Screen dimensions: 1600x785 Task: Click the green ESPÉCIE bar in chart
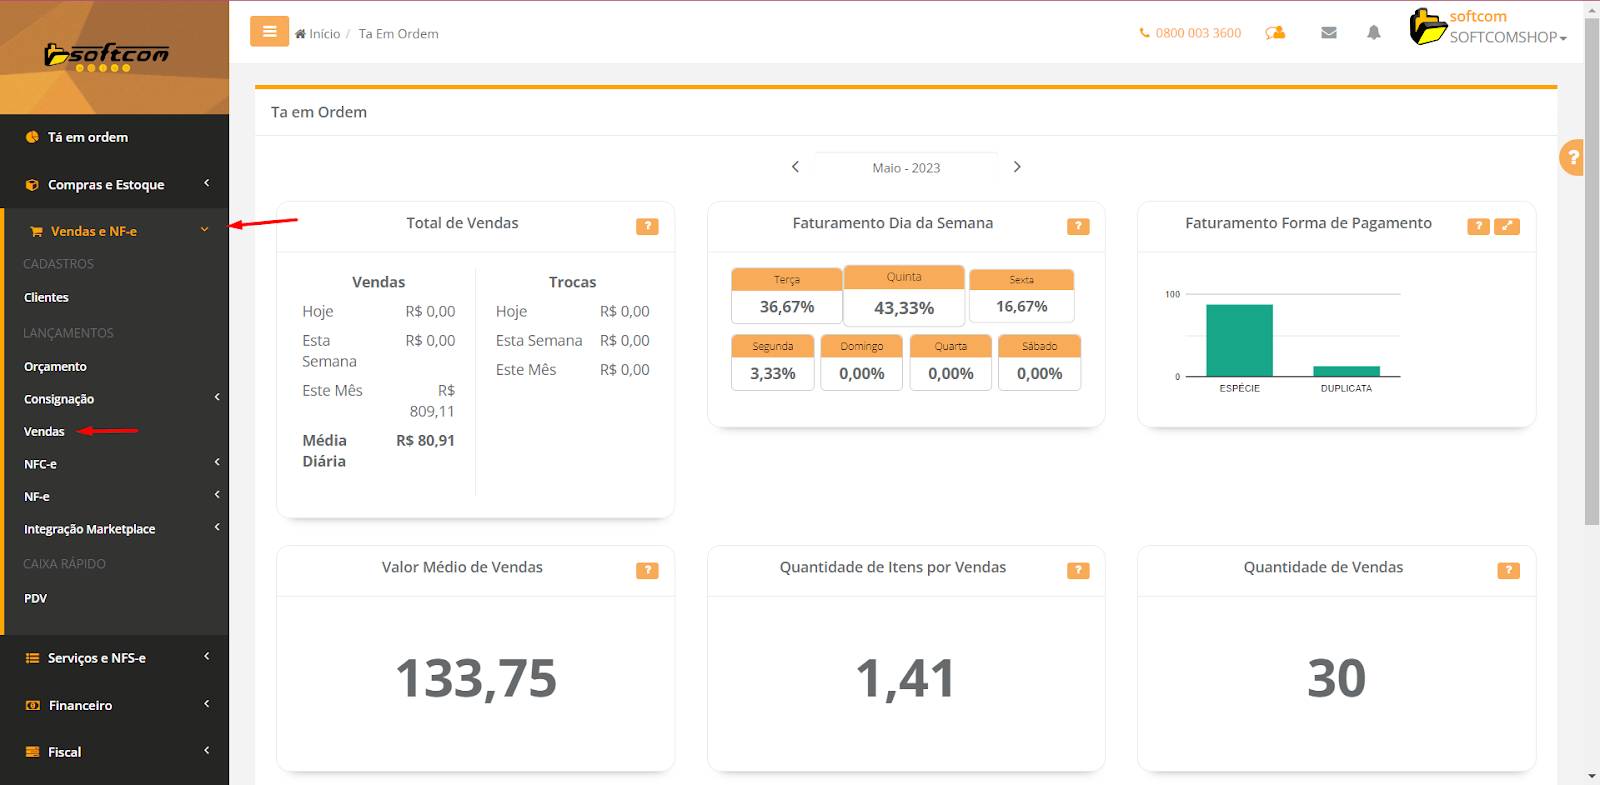[x=1239, y=340]
